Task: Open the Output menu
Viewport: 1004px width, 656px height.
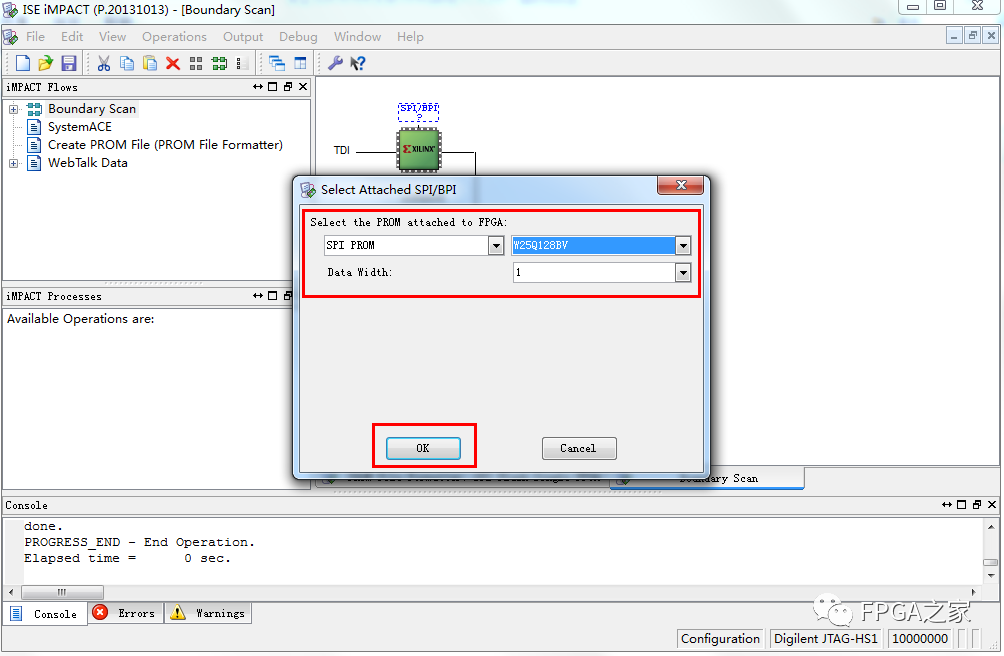Action: tap(243, 37)
